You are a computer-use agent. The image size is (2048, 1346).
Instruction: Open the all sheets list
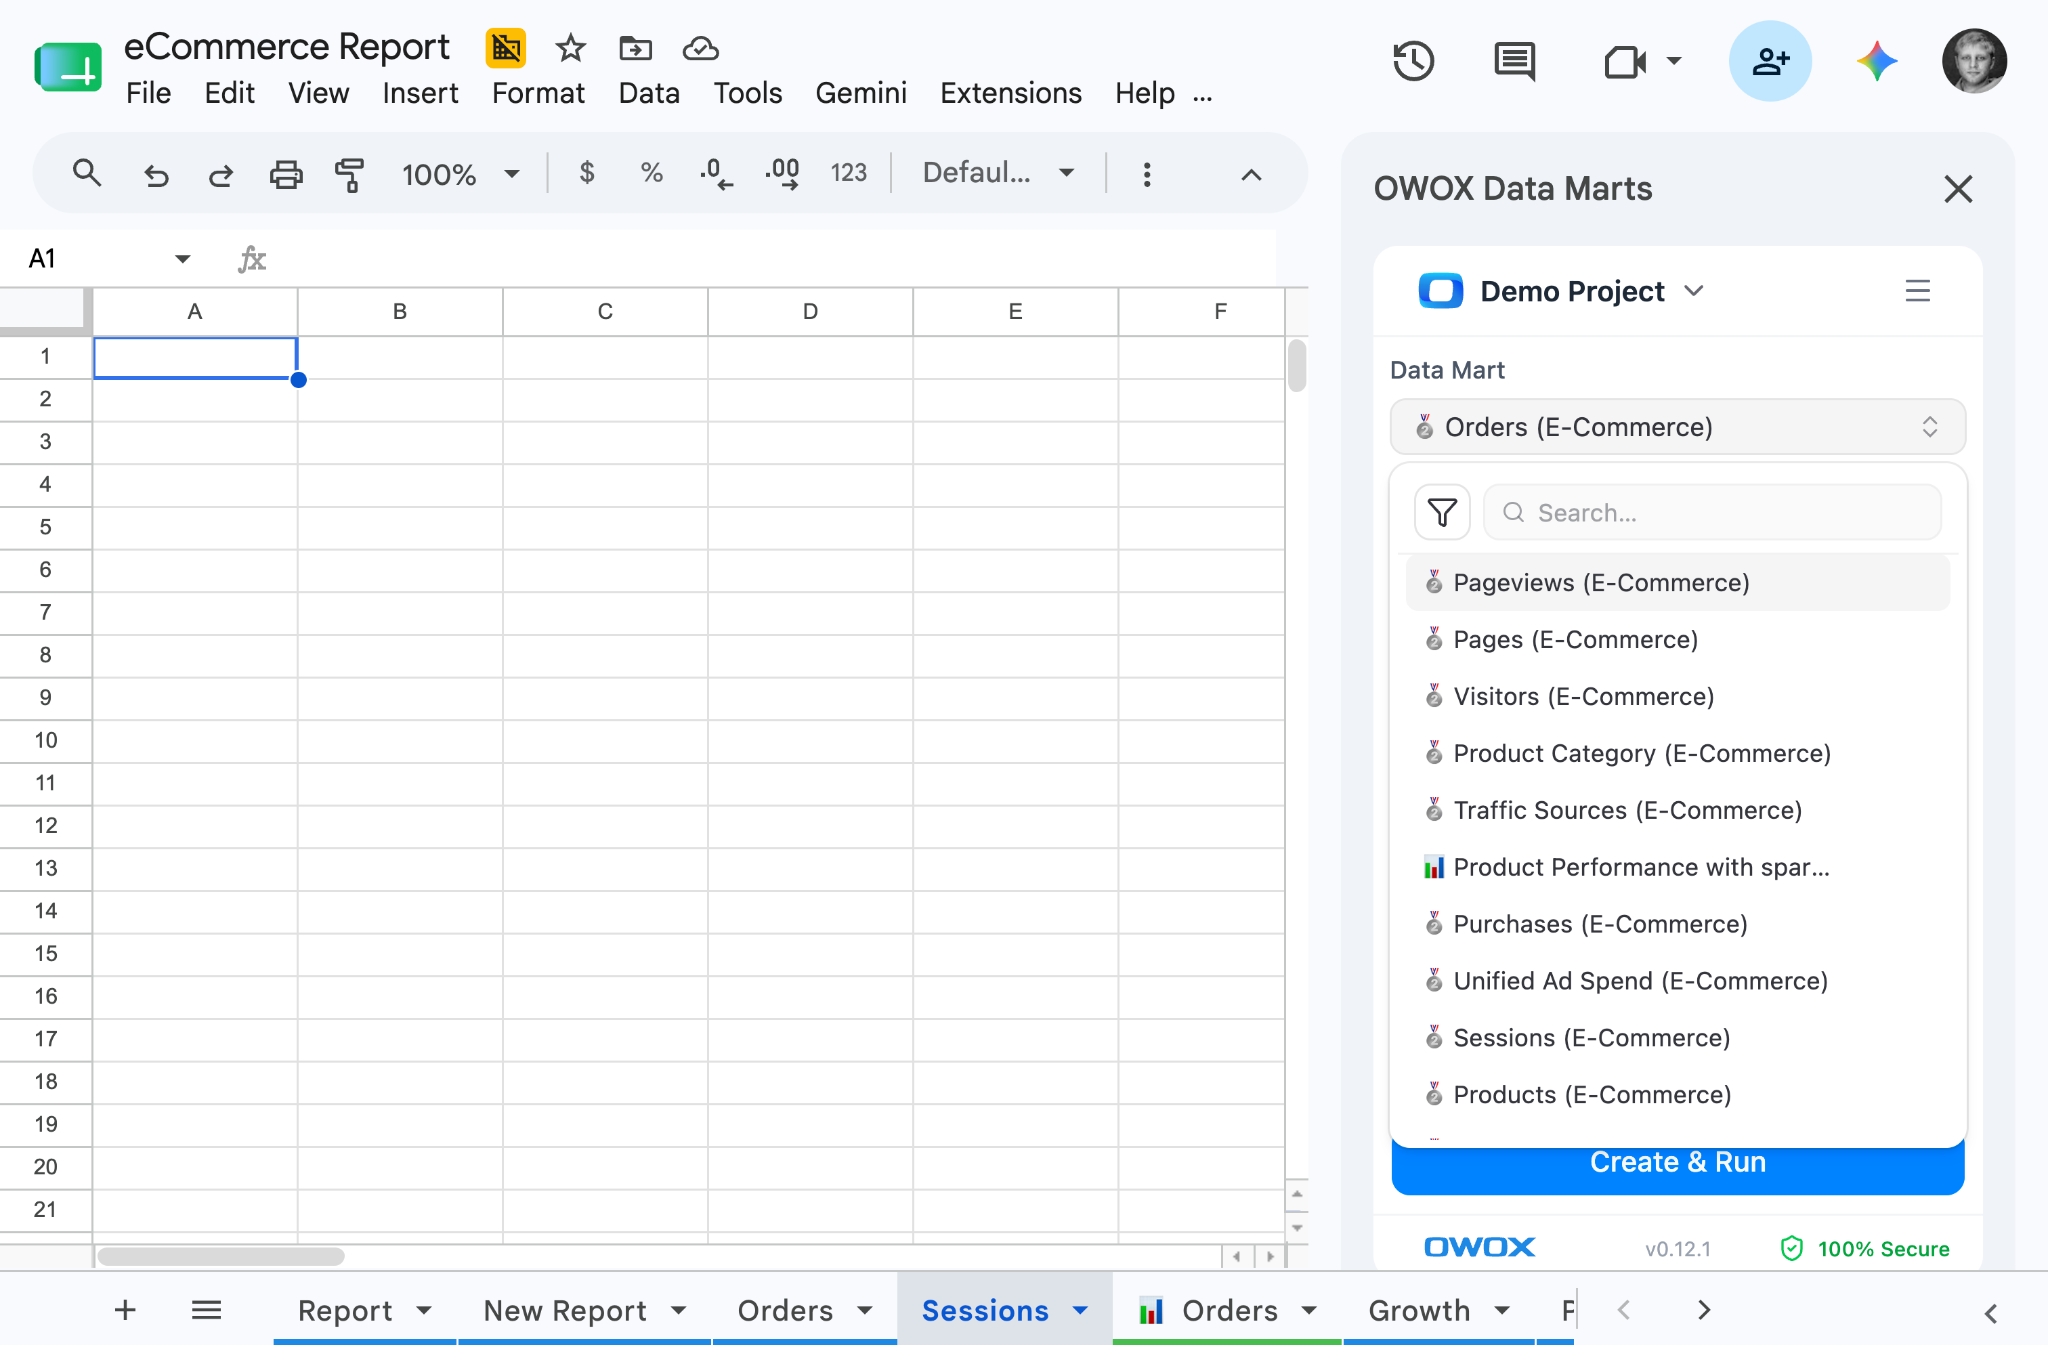[x=206, y=1310]
